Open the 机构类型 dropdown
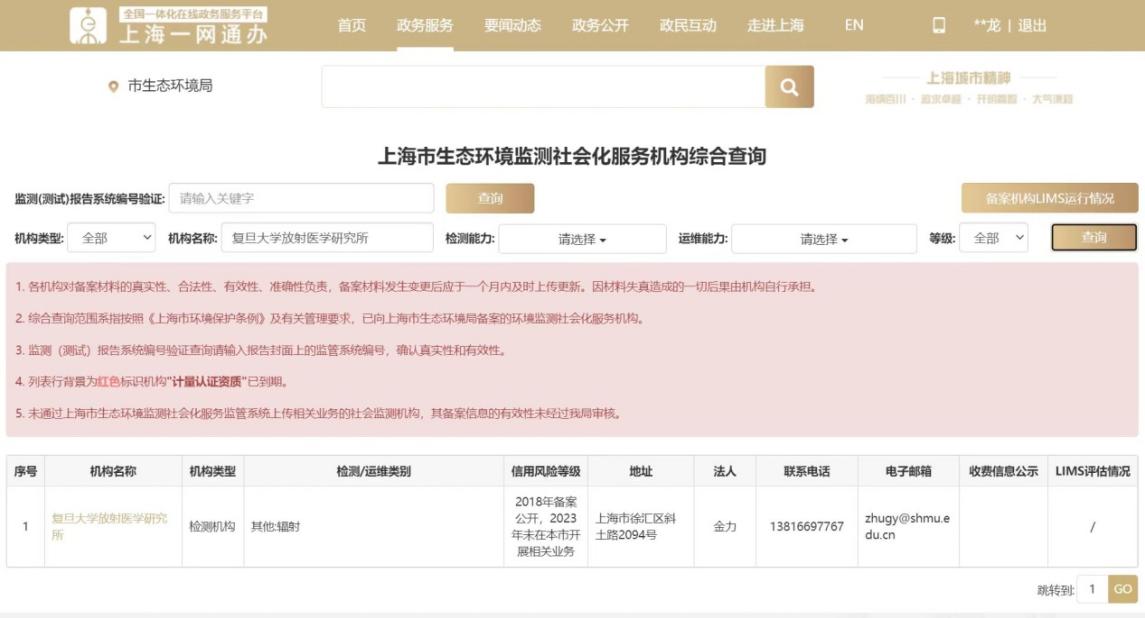1145x618 pixels. [x=111, y=238]
